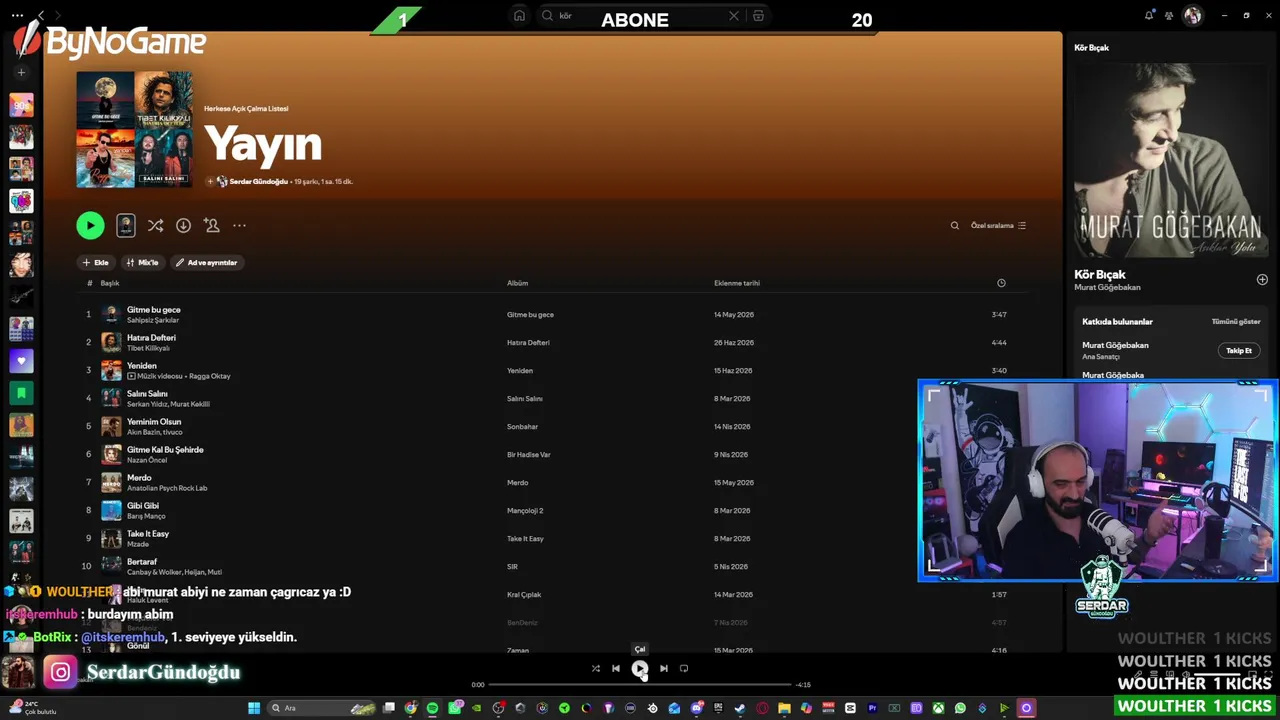Click the Mix'le button
1280x720 pixels.
tap(143, 263)
